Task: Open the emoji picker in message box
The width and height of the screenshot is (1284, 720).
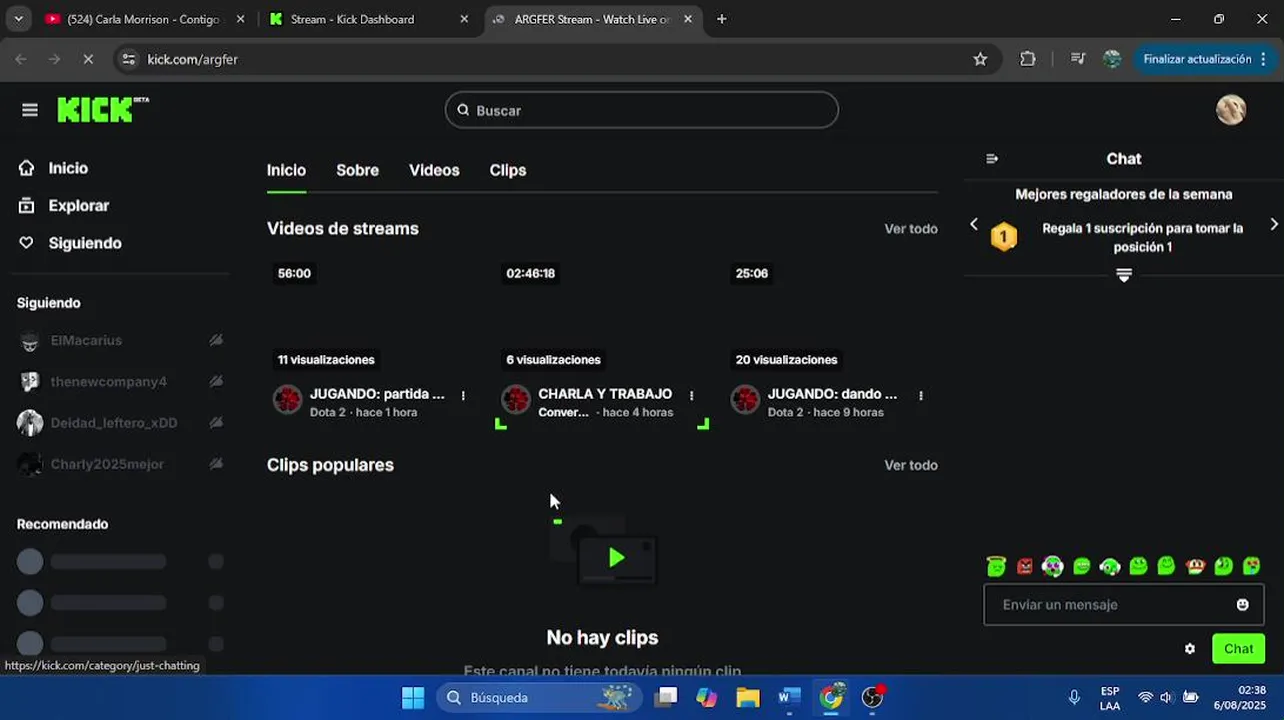Action: click(x=1243, y=605)
